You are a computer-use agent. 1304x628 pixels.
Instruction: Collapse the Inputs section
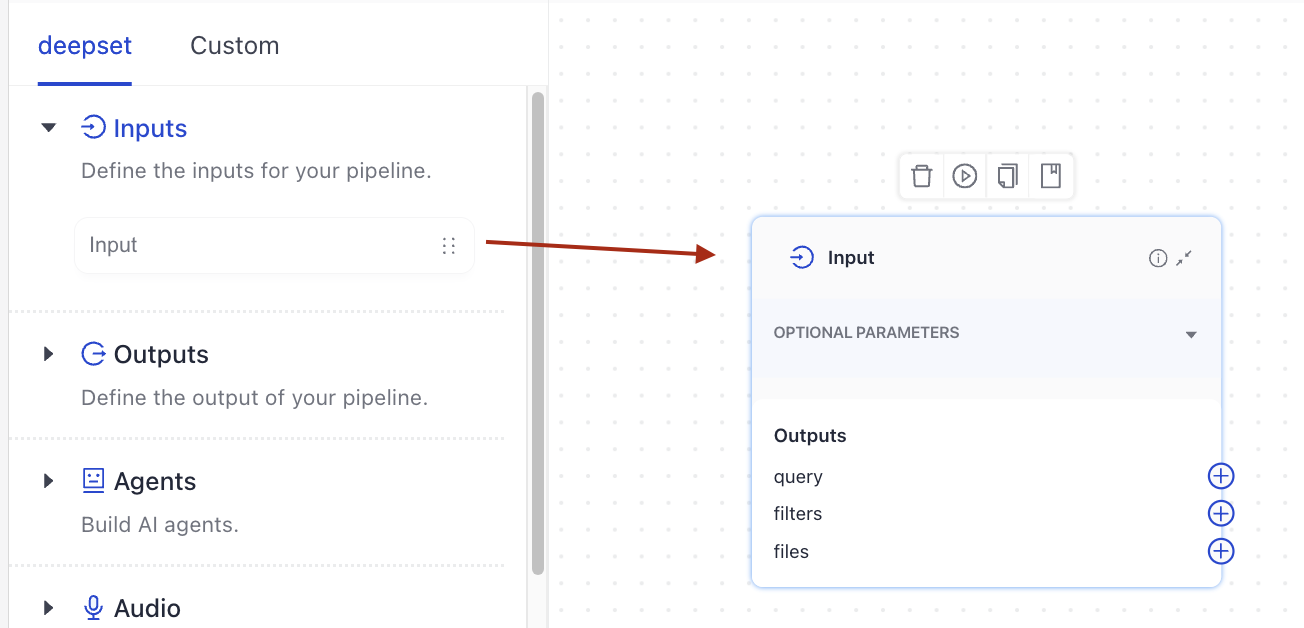(x=48, y=127)
